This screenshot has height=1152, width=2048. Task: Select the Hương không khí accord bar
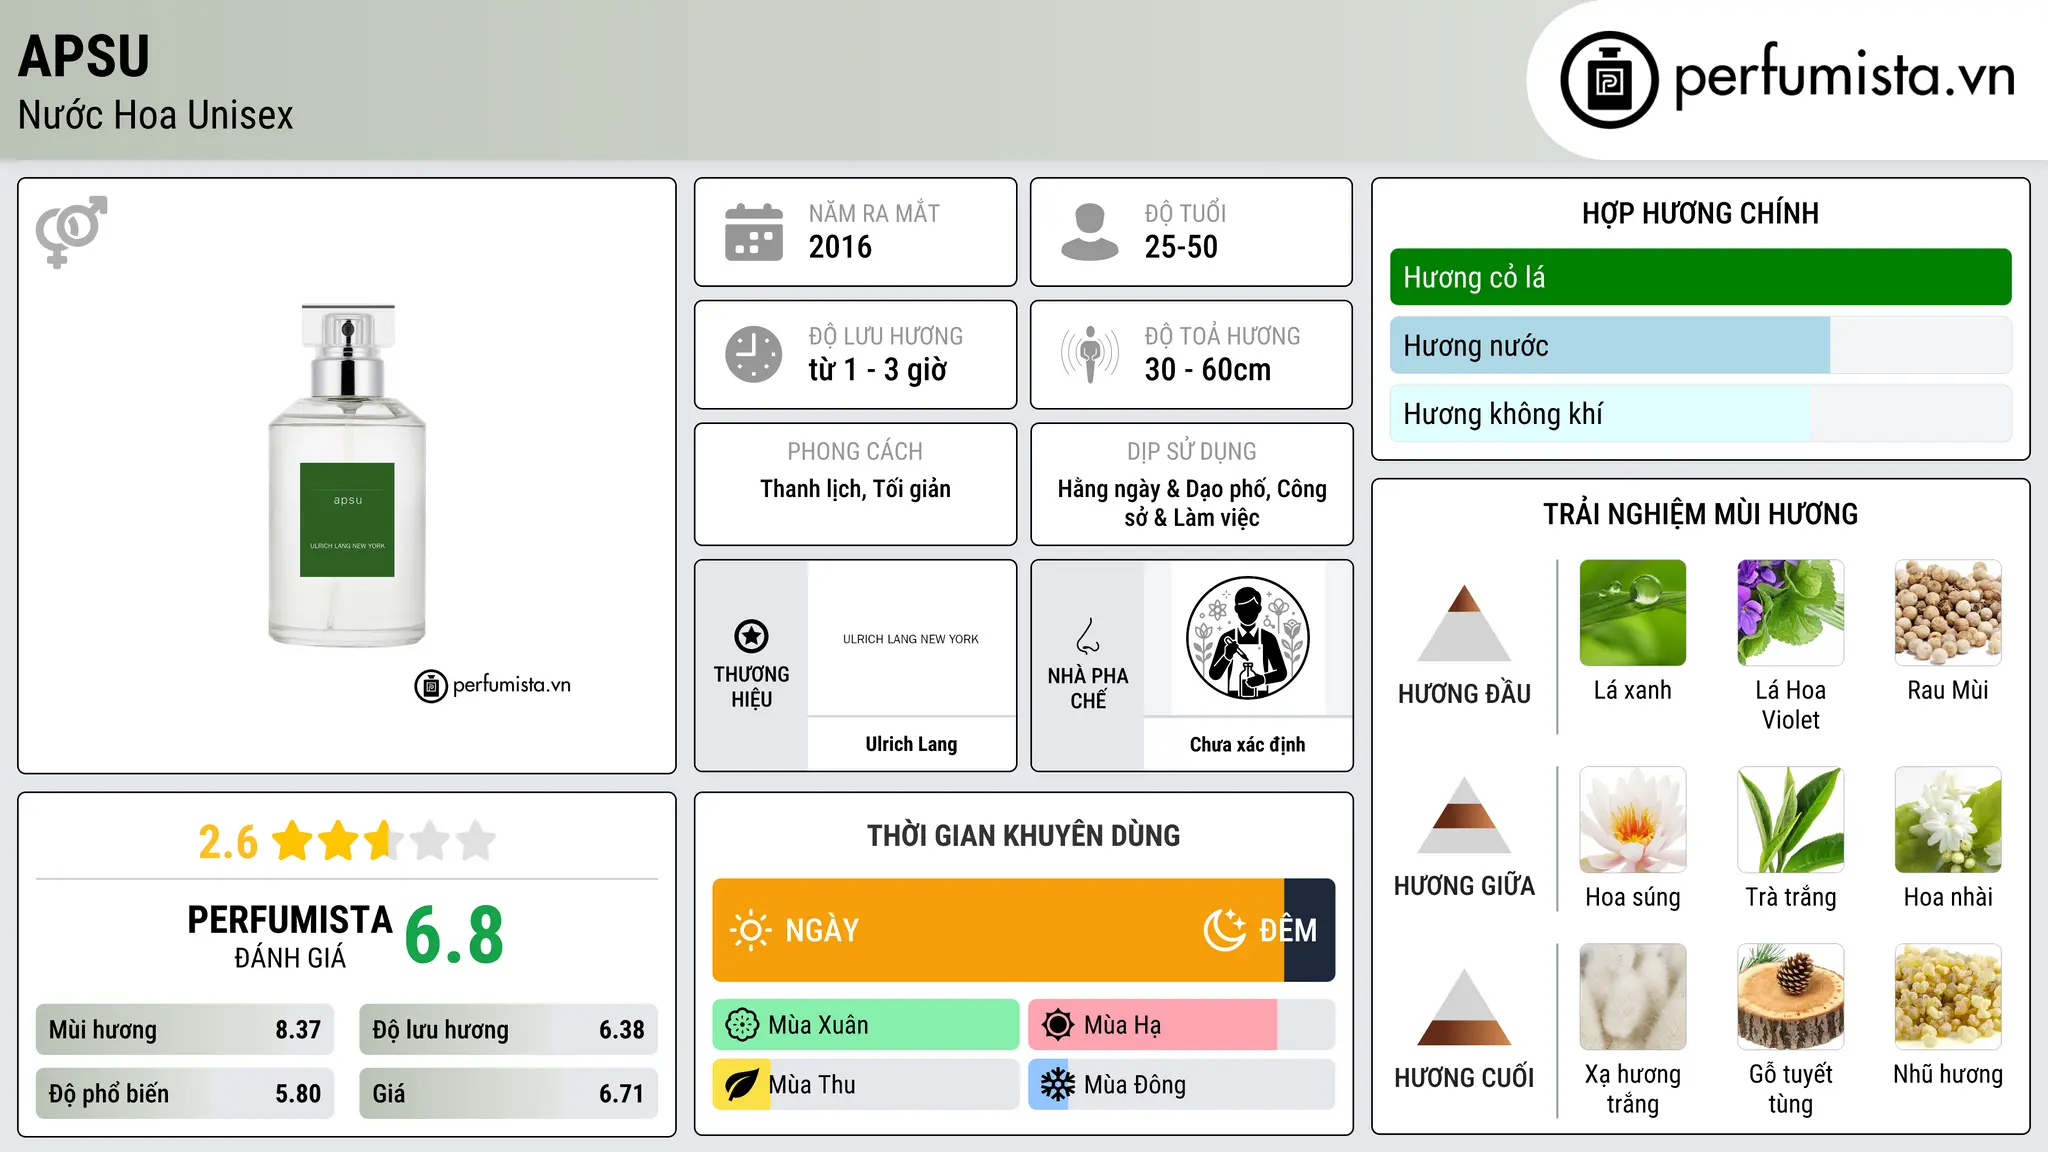click(1700, 413)
